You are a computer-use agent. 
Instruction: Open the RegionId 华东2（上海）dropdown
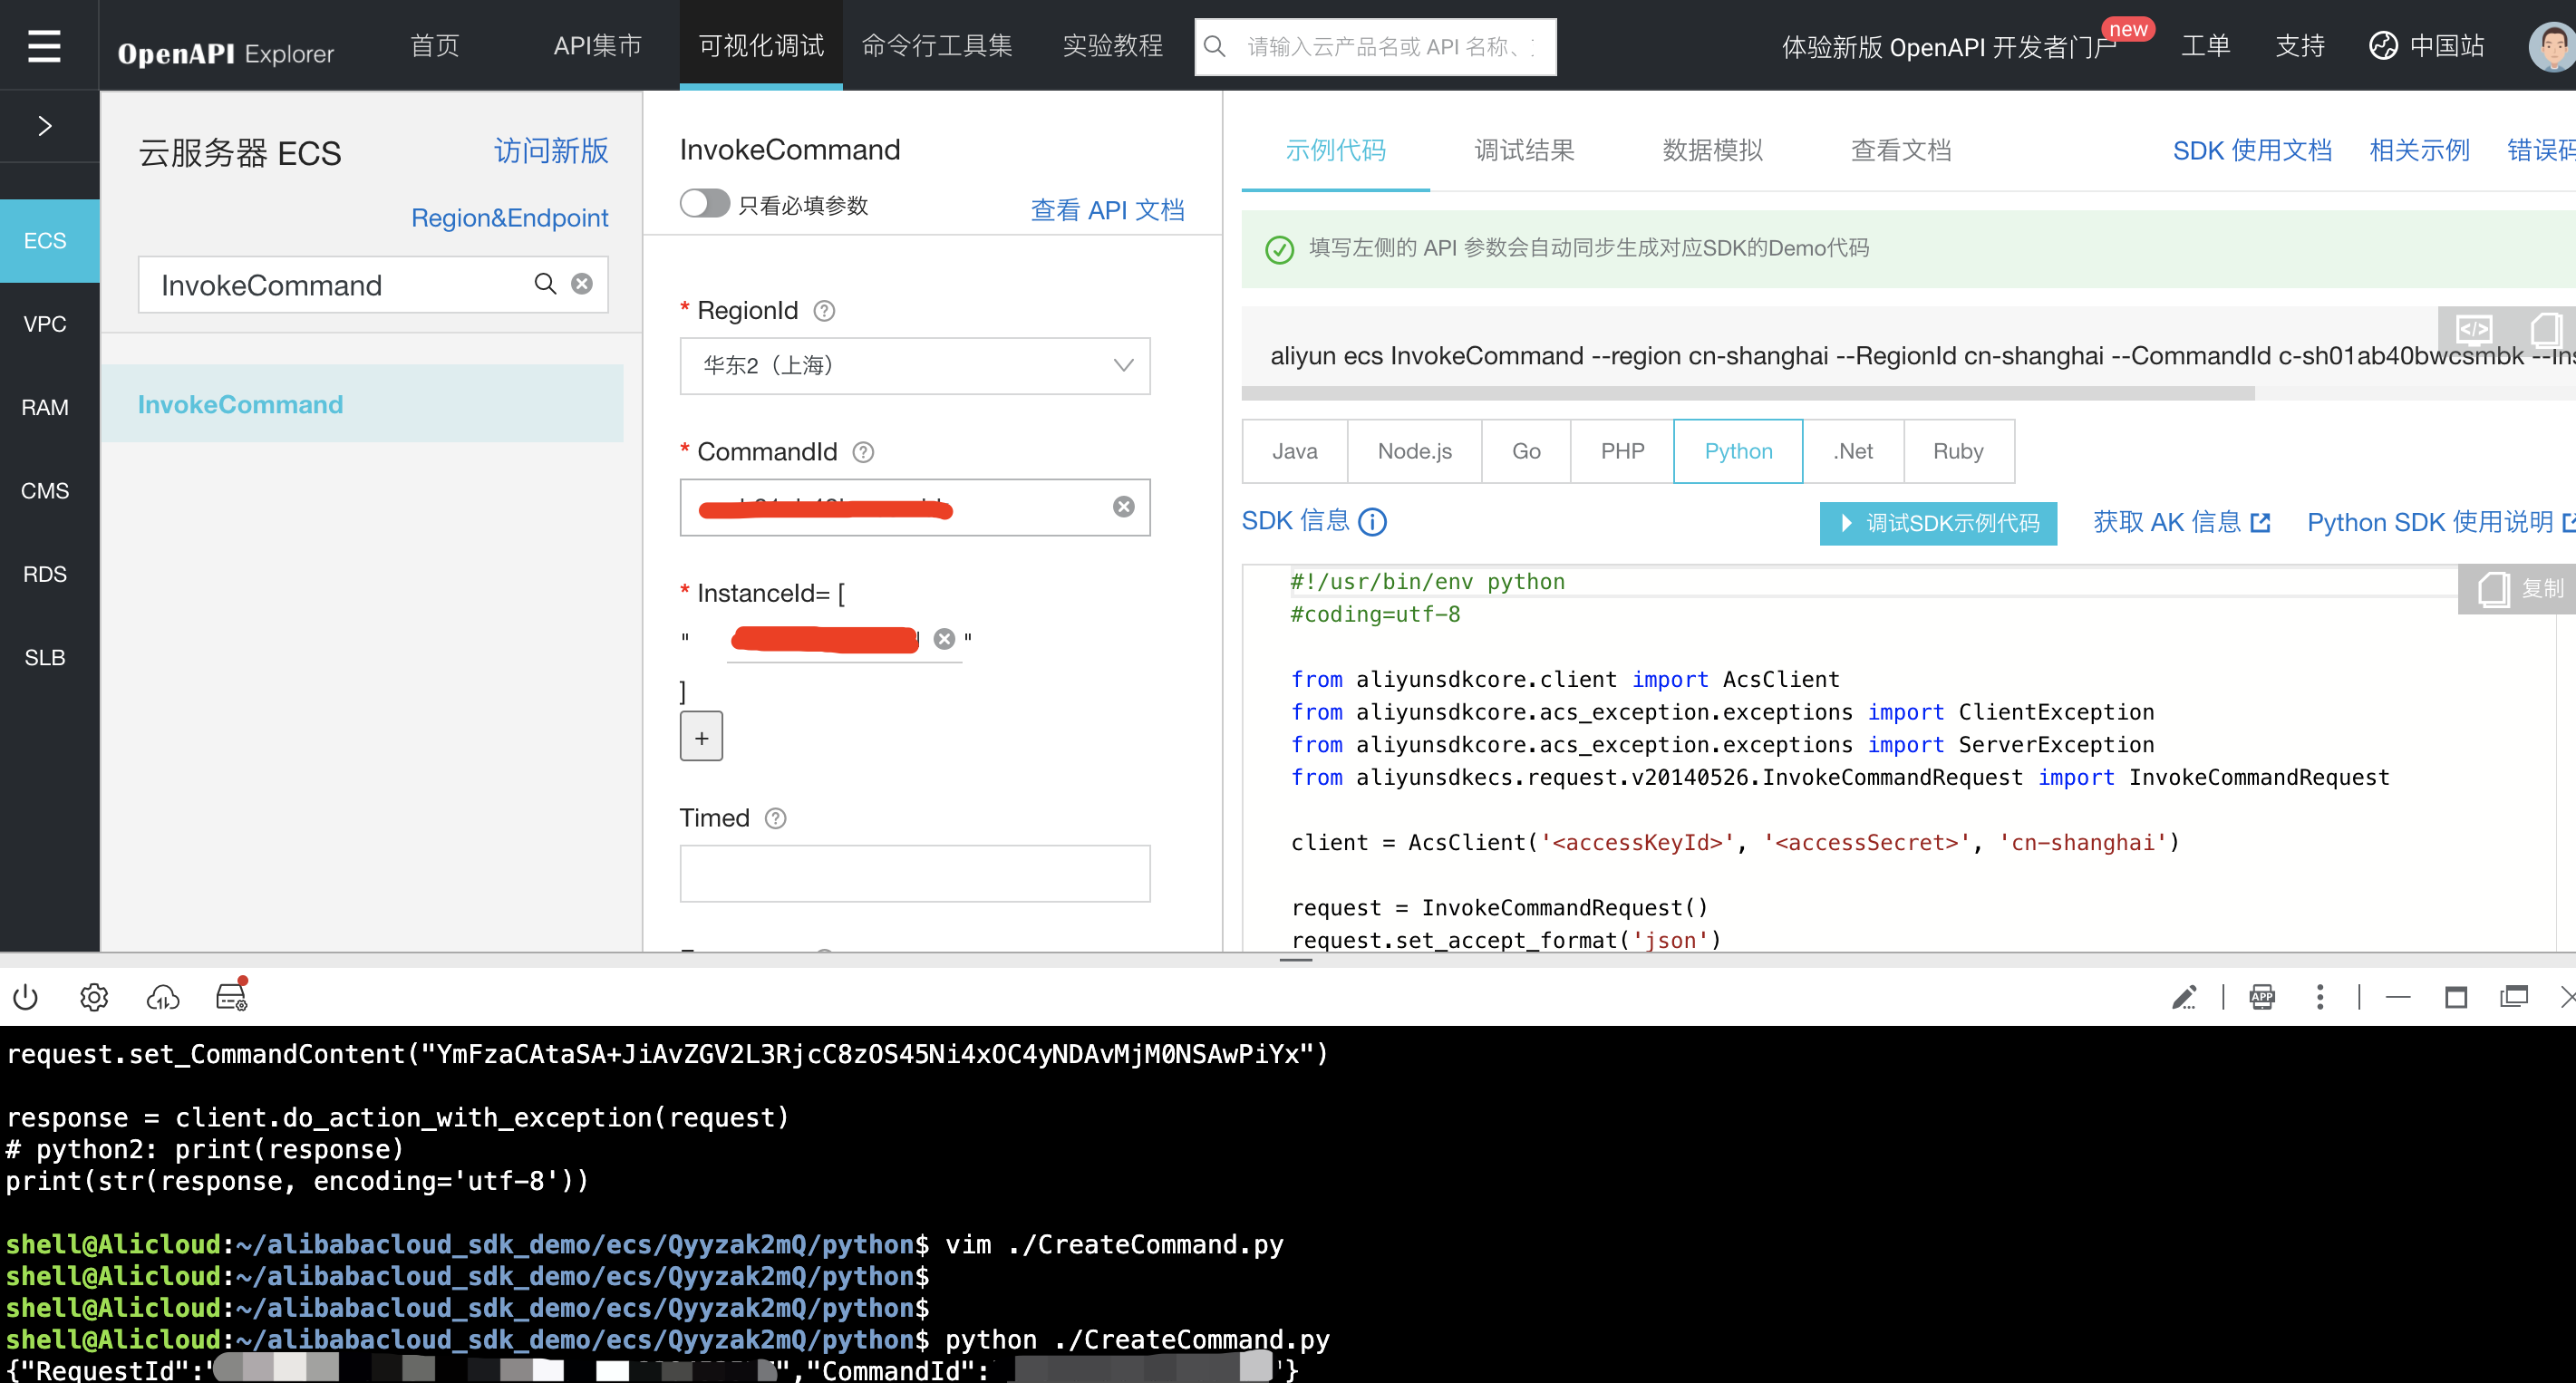914,365
